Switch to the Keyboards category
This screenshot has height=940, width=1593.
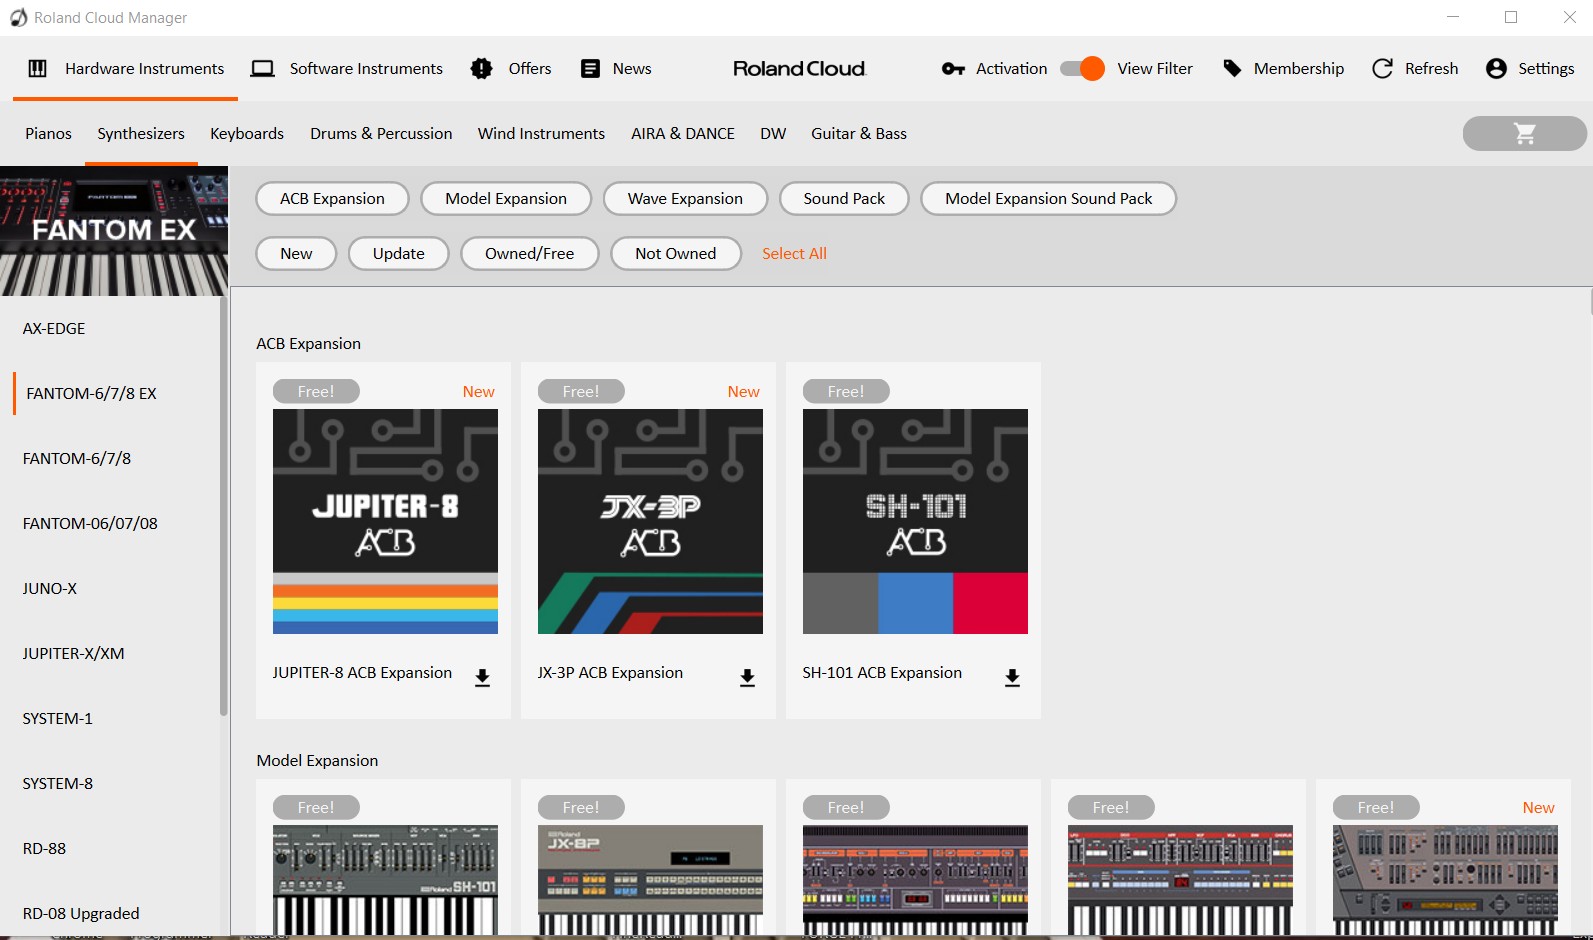pos(247,133)
